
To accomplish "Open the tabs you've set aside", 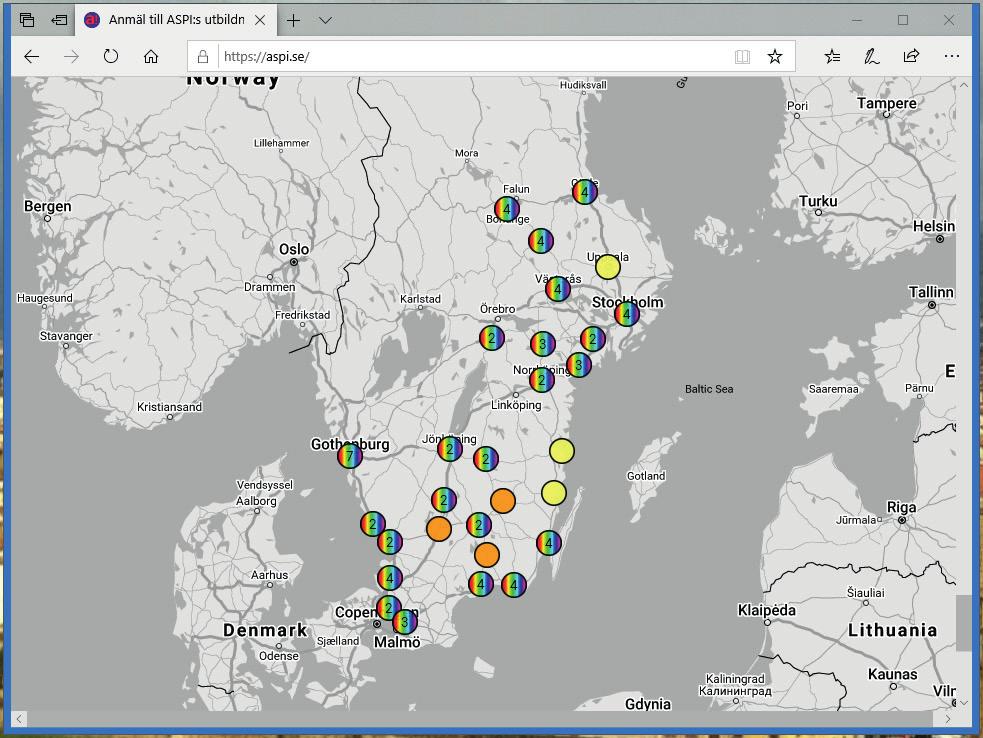I will 26,20.
